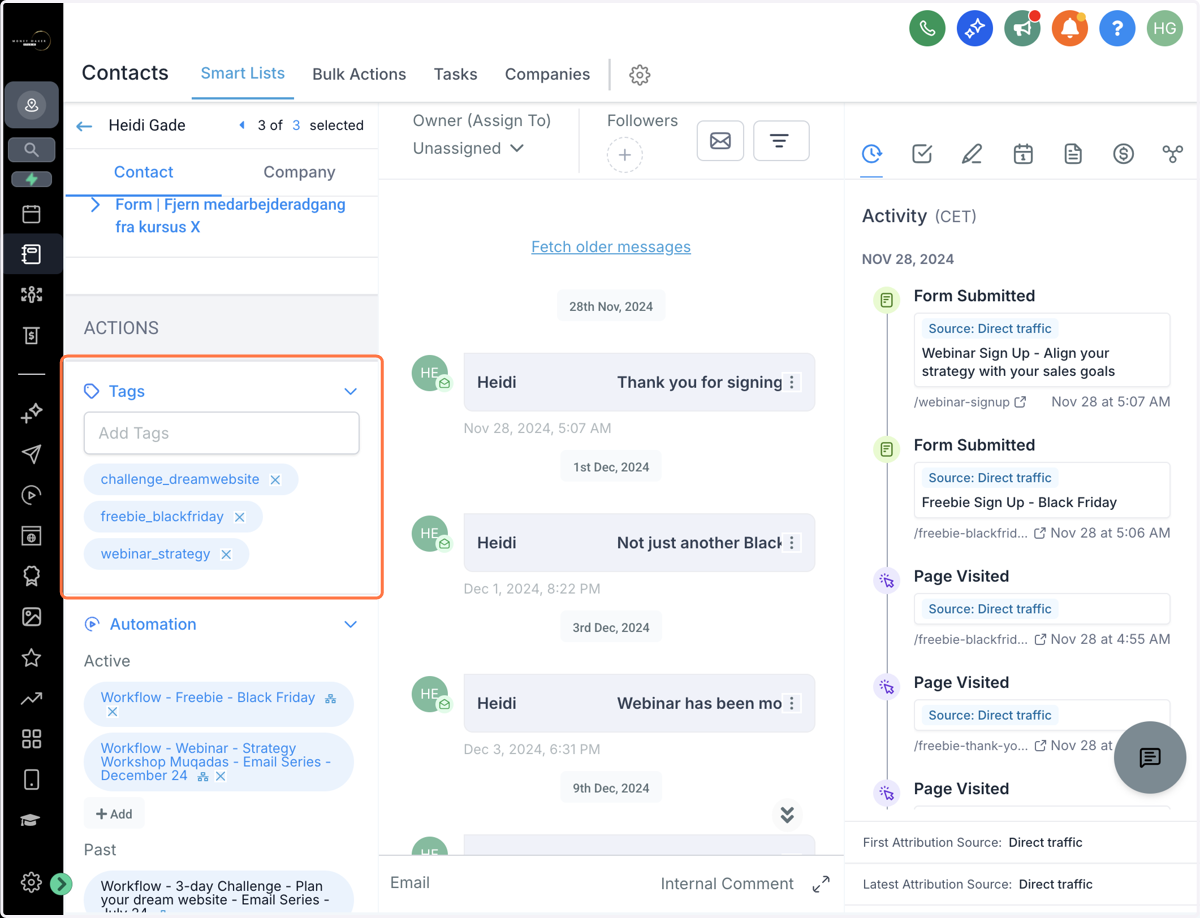Open the Sites icon in sidebar
The width and height of the screenshot is (1200, 918).
point(32,535)
